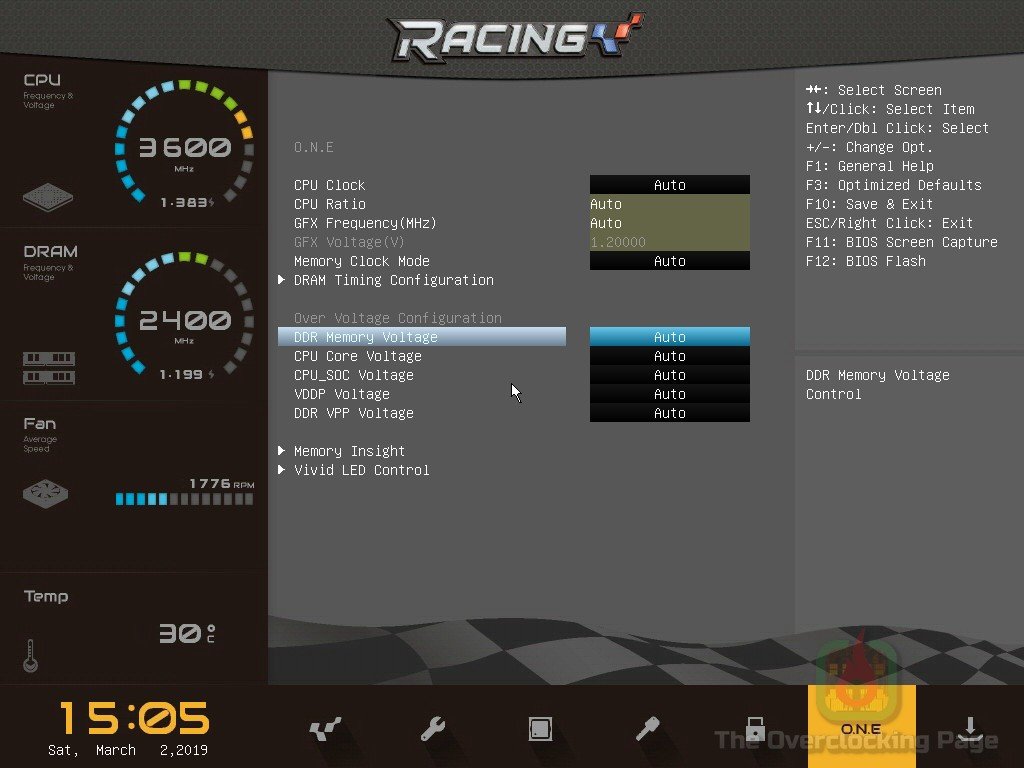The image size is (1024, 768).
Task: Open the CPU Clock Auto value field
Action: coord(669,185)
